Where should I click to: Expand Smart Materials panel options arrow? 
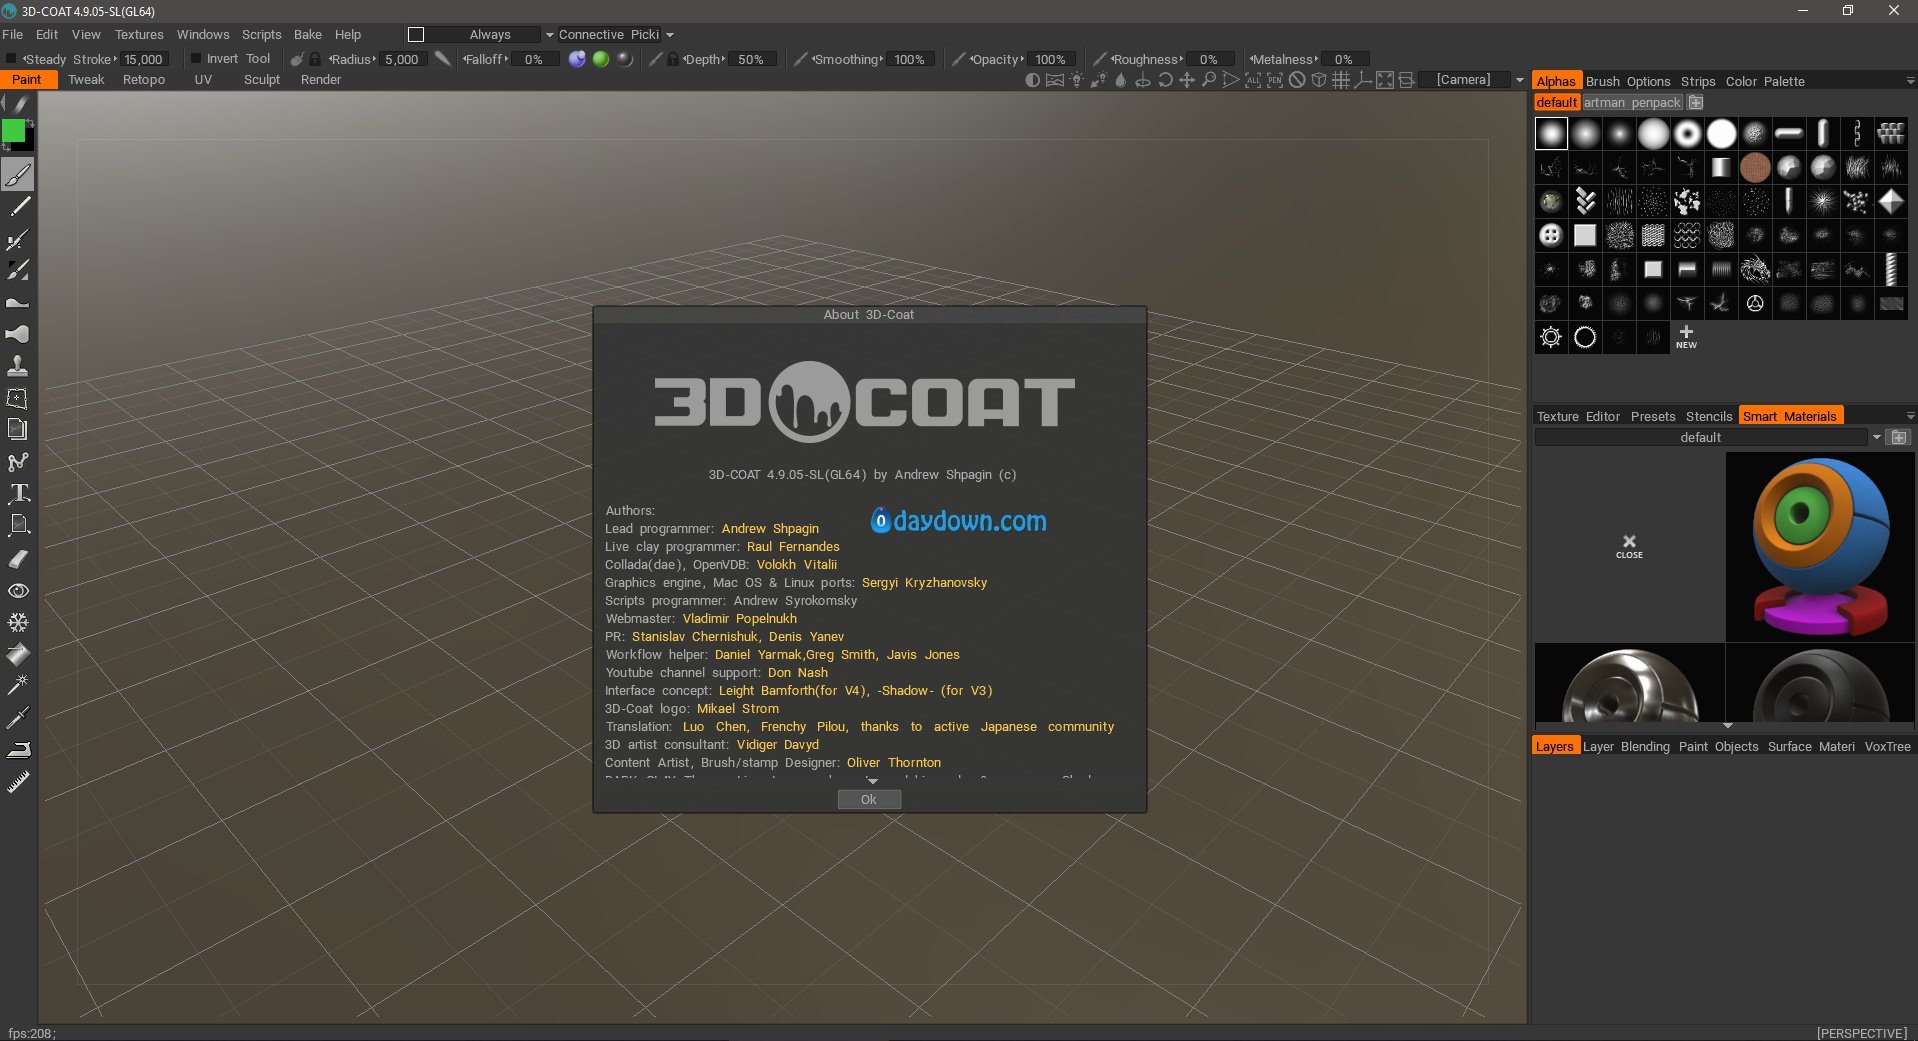(x=1909, y=416)
